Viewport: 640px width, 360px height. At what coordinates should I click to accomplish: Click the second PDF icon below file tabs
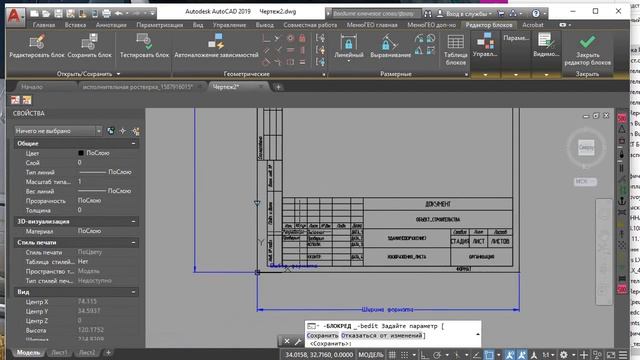click(x=27, y=100)
